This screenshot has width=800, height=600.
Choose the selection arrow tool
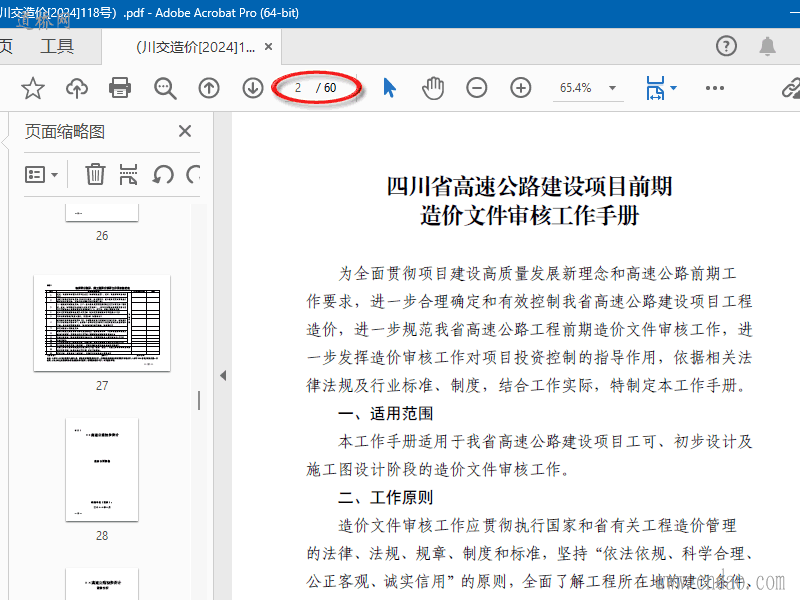(x=389, y=88)
